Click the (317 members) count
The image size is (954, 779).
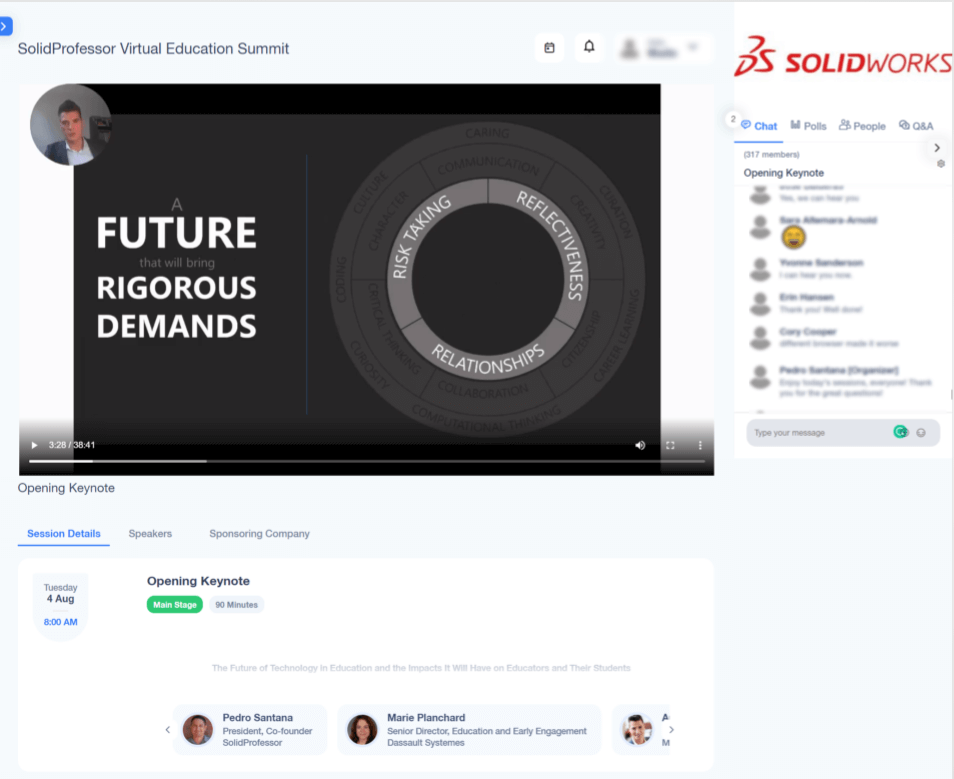pyautogui.click(x=771, y=155)
